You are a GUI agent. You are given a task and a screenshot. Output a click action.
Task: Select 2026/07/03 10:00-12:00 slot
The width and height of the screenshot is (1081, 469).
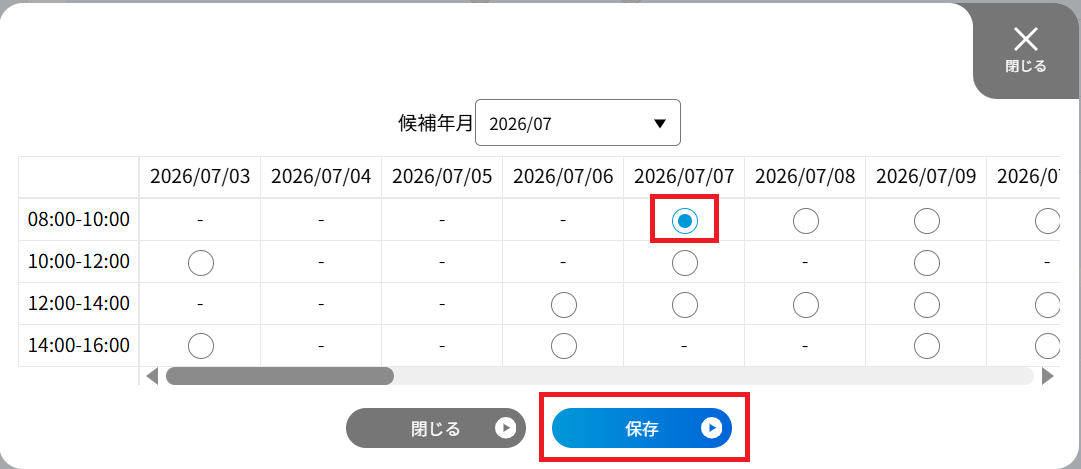tap(201, 263)
